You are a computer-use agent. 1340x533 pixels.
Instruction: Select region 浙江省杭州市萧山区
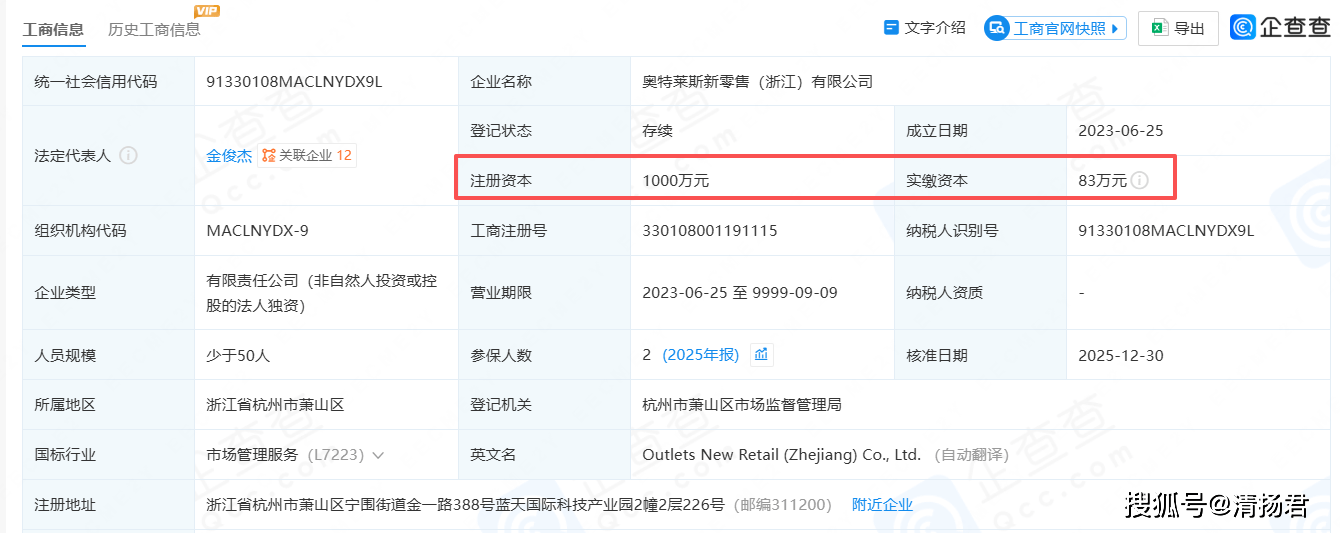[x=275, y=405]
